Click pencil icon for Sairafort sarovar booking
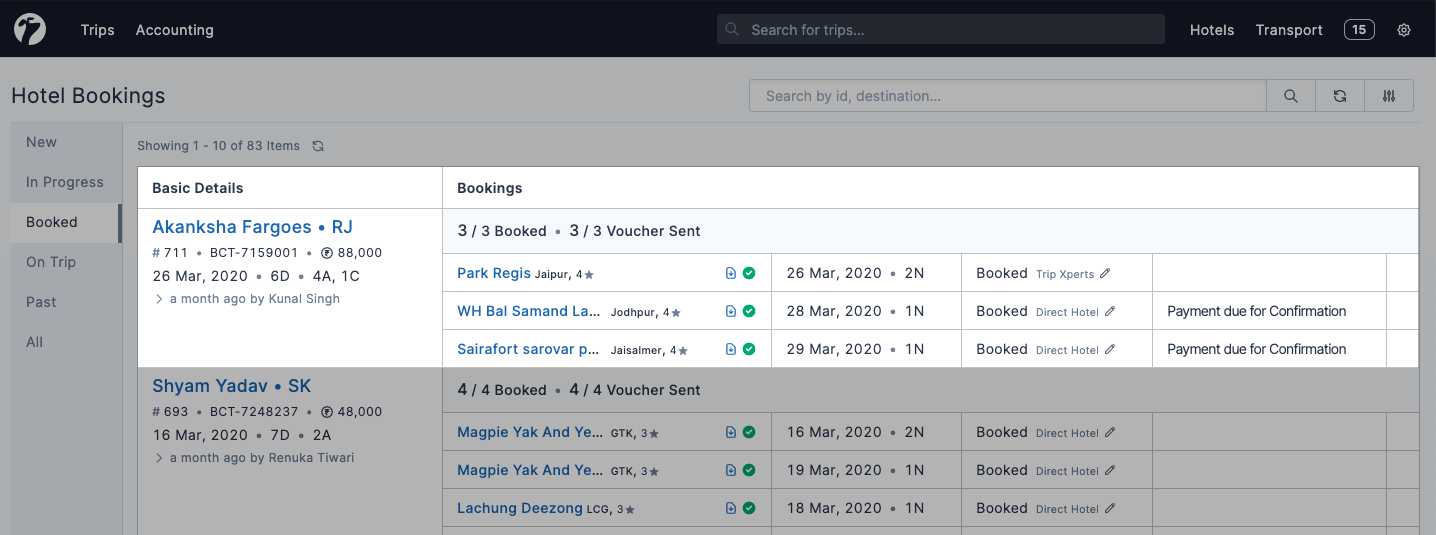The height and width of the screenshot is (535, 1436). tap(1110, 350)
